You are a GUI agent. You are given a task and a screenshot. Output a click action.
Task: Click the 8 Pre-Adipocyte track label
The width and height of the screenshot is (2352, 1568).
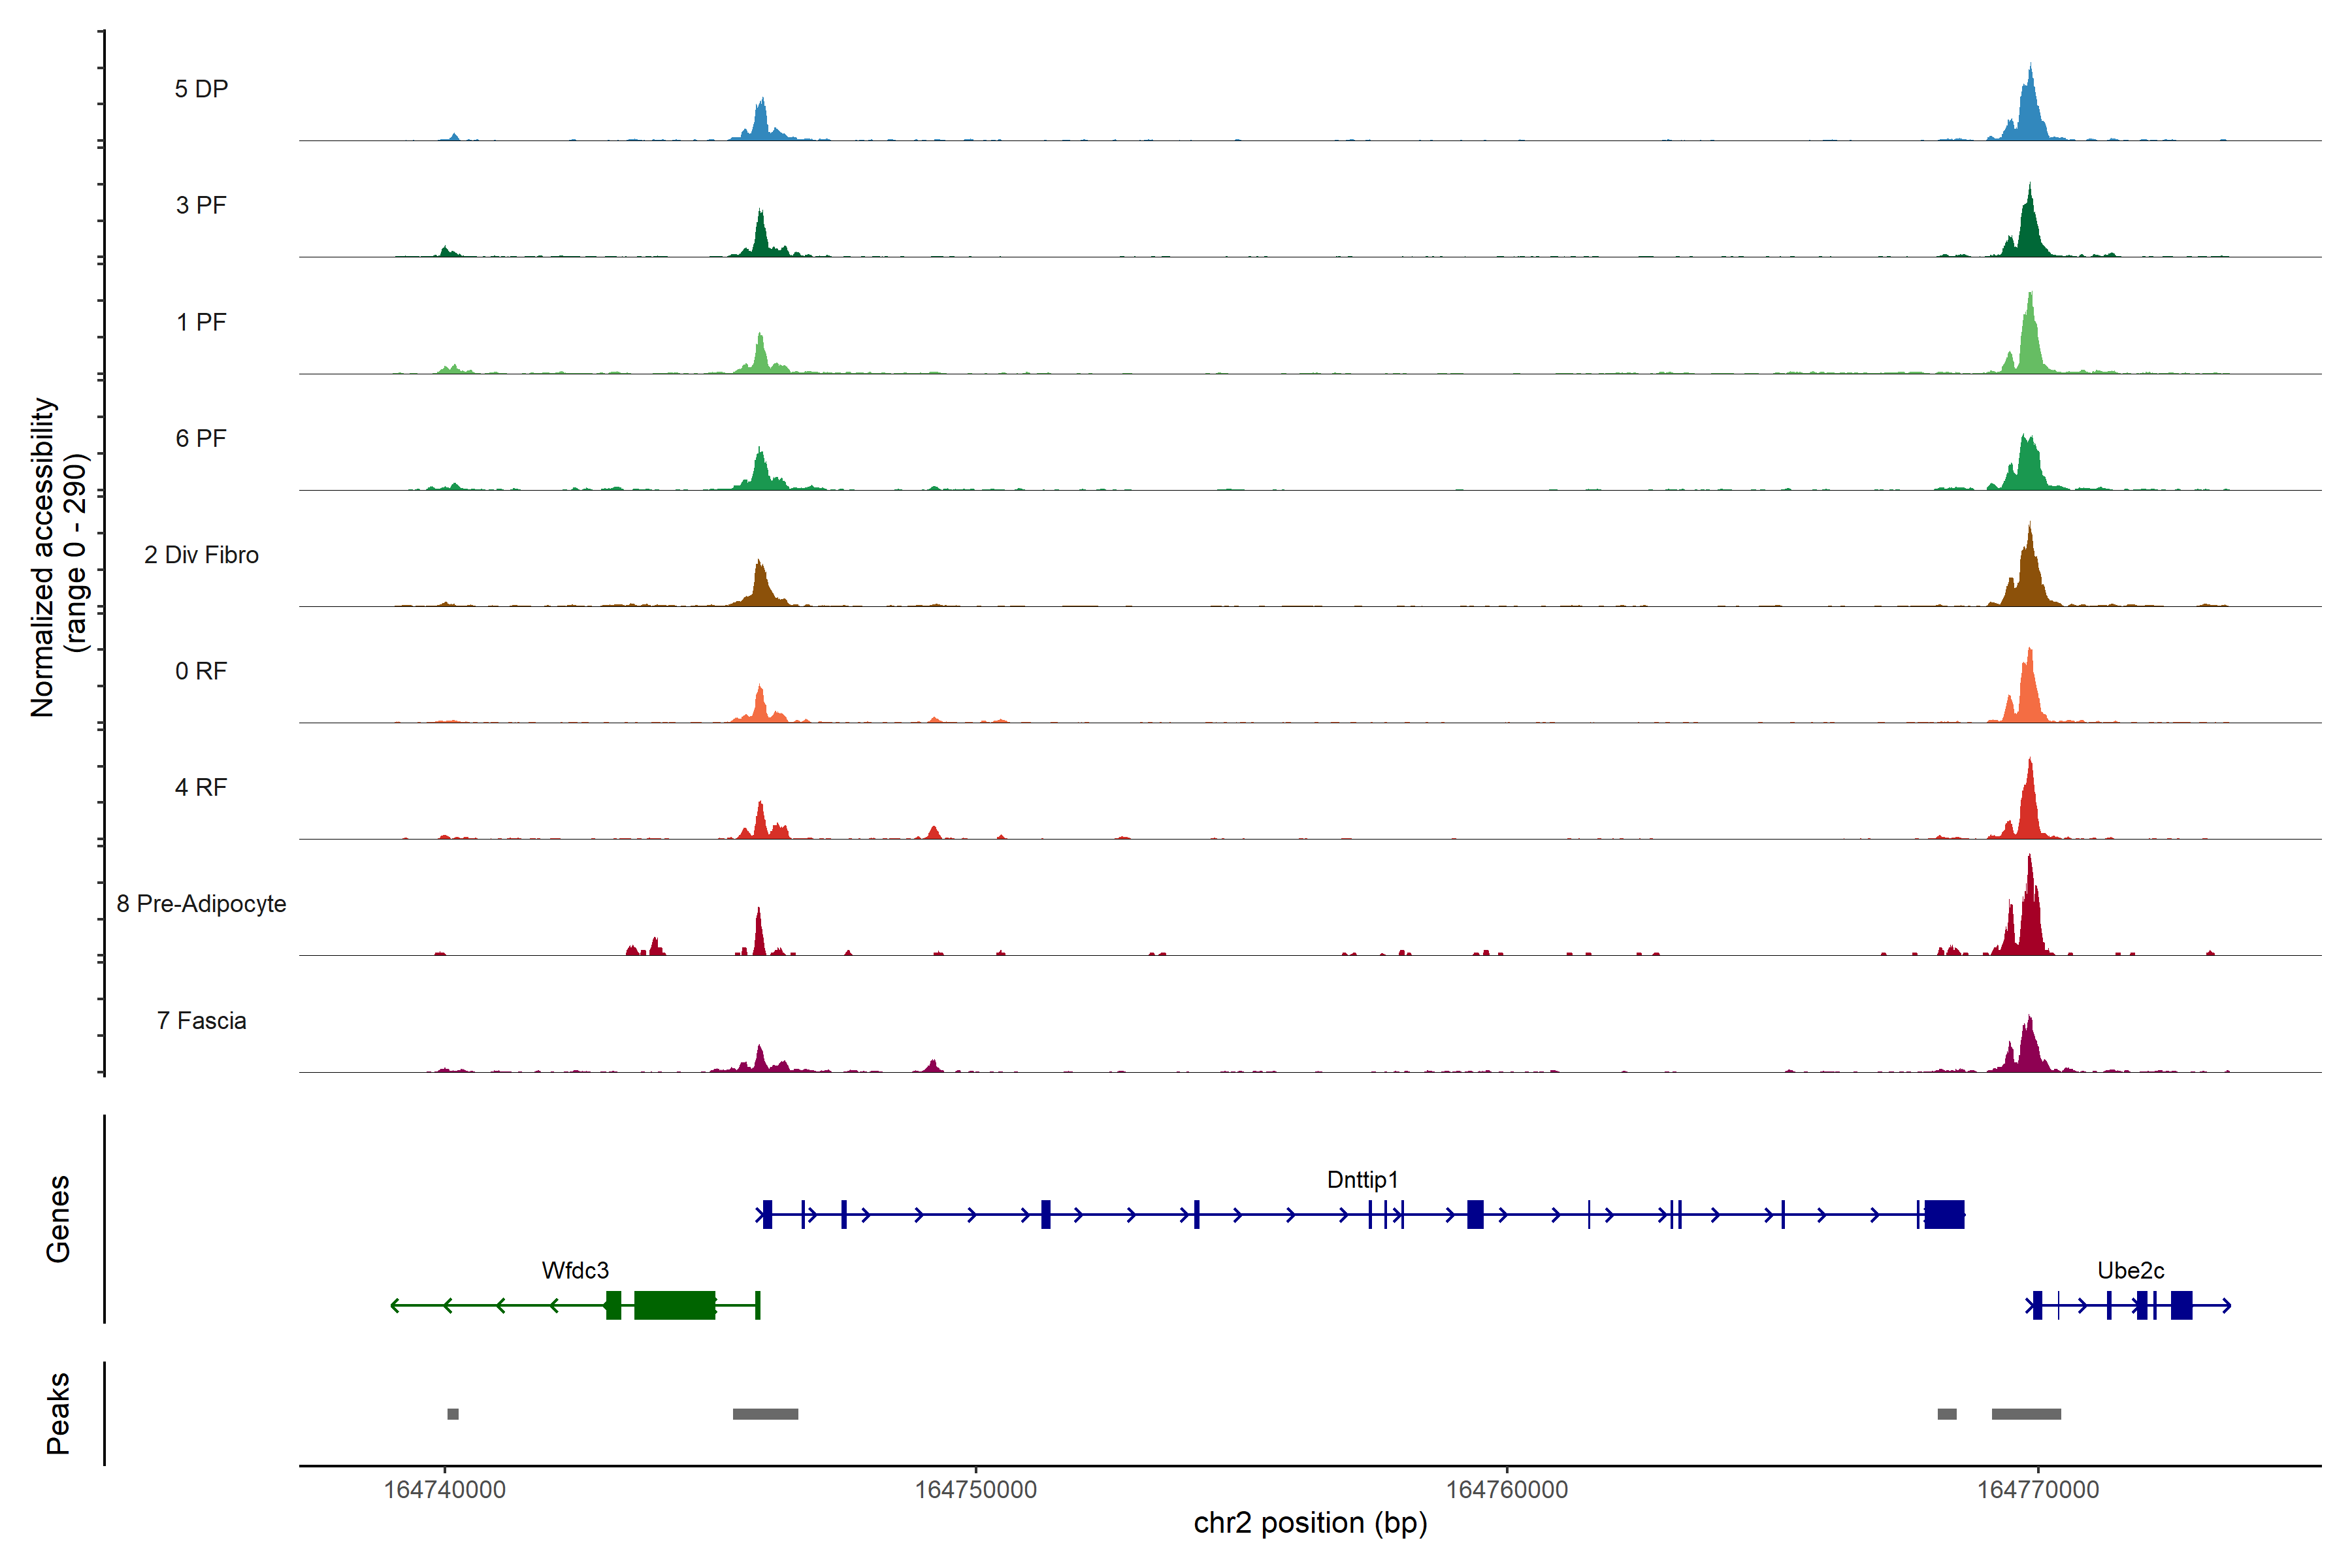pos(201,903)
